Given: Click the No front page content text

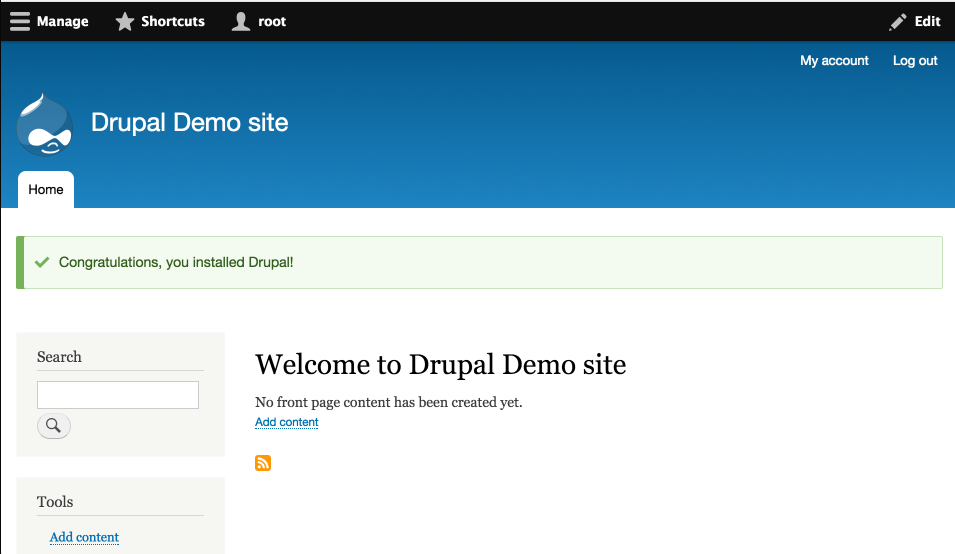Looking at the screenshot, I should pos(389,402).
